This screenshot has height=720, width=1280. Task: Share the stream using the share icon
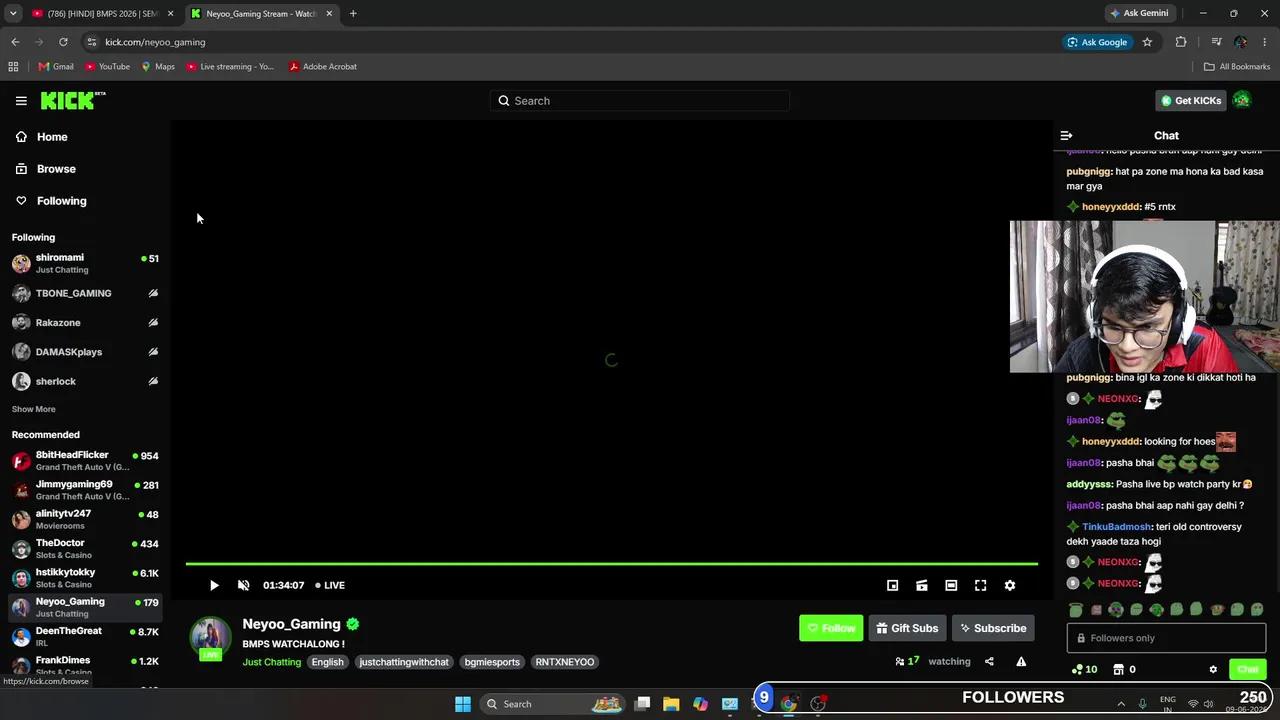click(989, 661)
